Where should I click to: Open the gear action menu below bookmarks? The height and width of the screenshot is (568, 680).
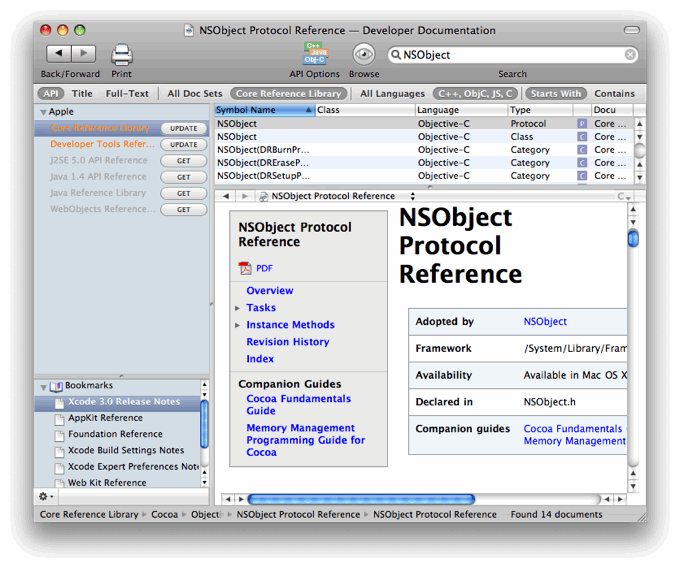click(46, 496)
